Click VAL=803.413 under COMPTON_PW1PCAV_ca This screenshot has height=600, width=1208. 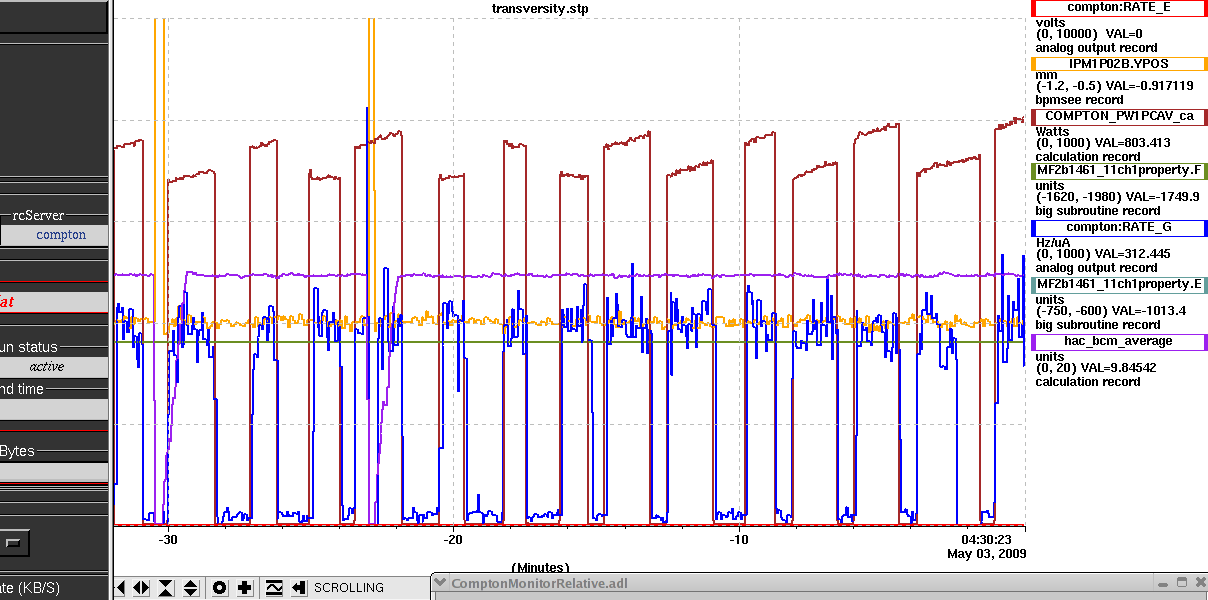1134,143
